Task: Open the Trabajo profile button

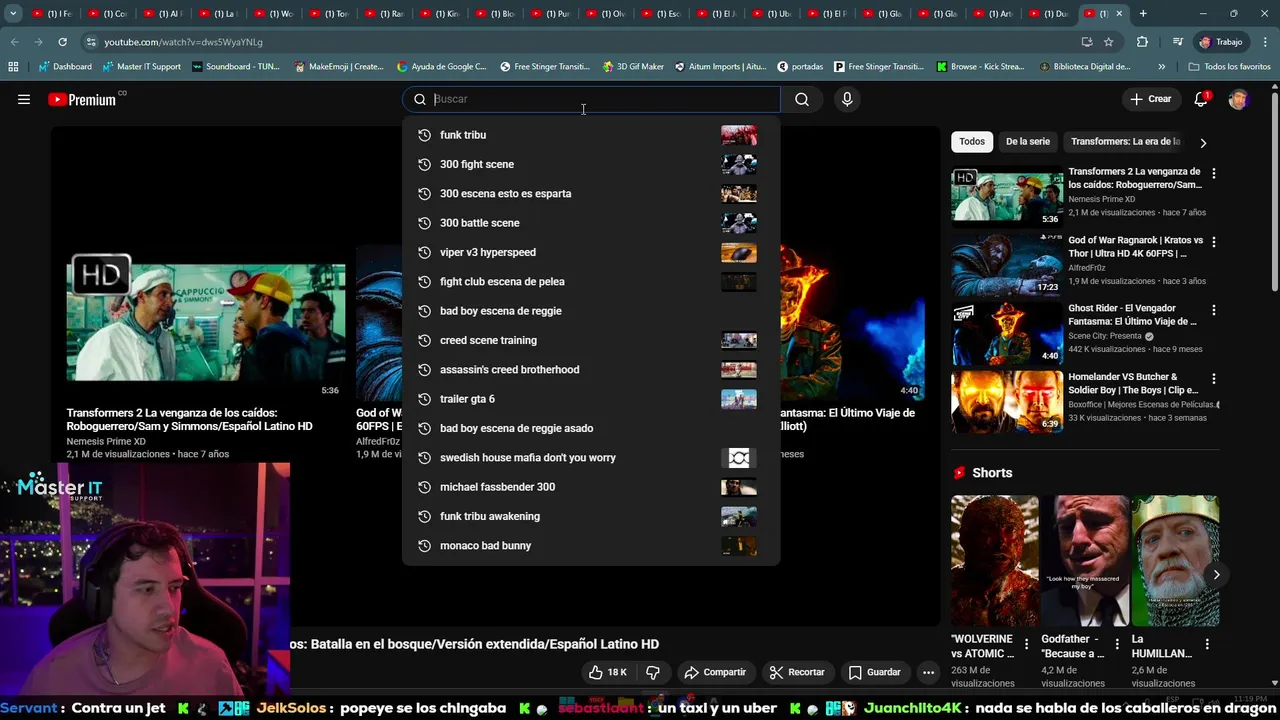Action: pyautogui.click(x=1221, y=42)
